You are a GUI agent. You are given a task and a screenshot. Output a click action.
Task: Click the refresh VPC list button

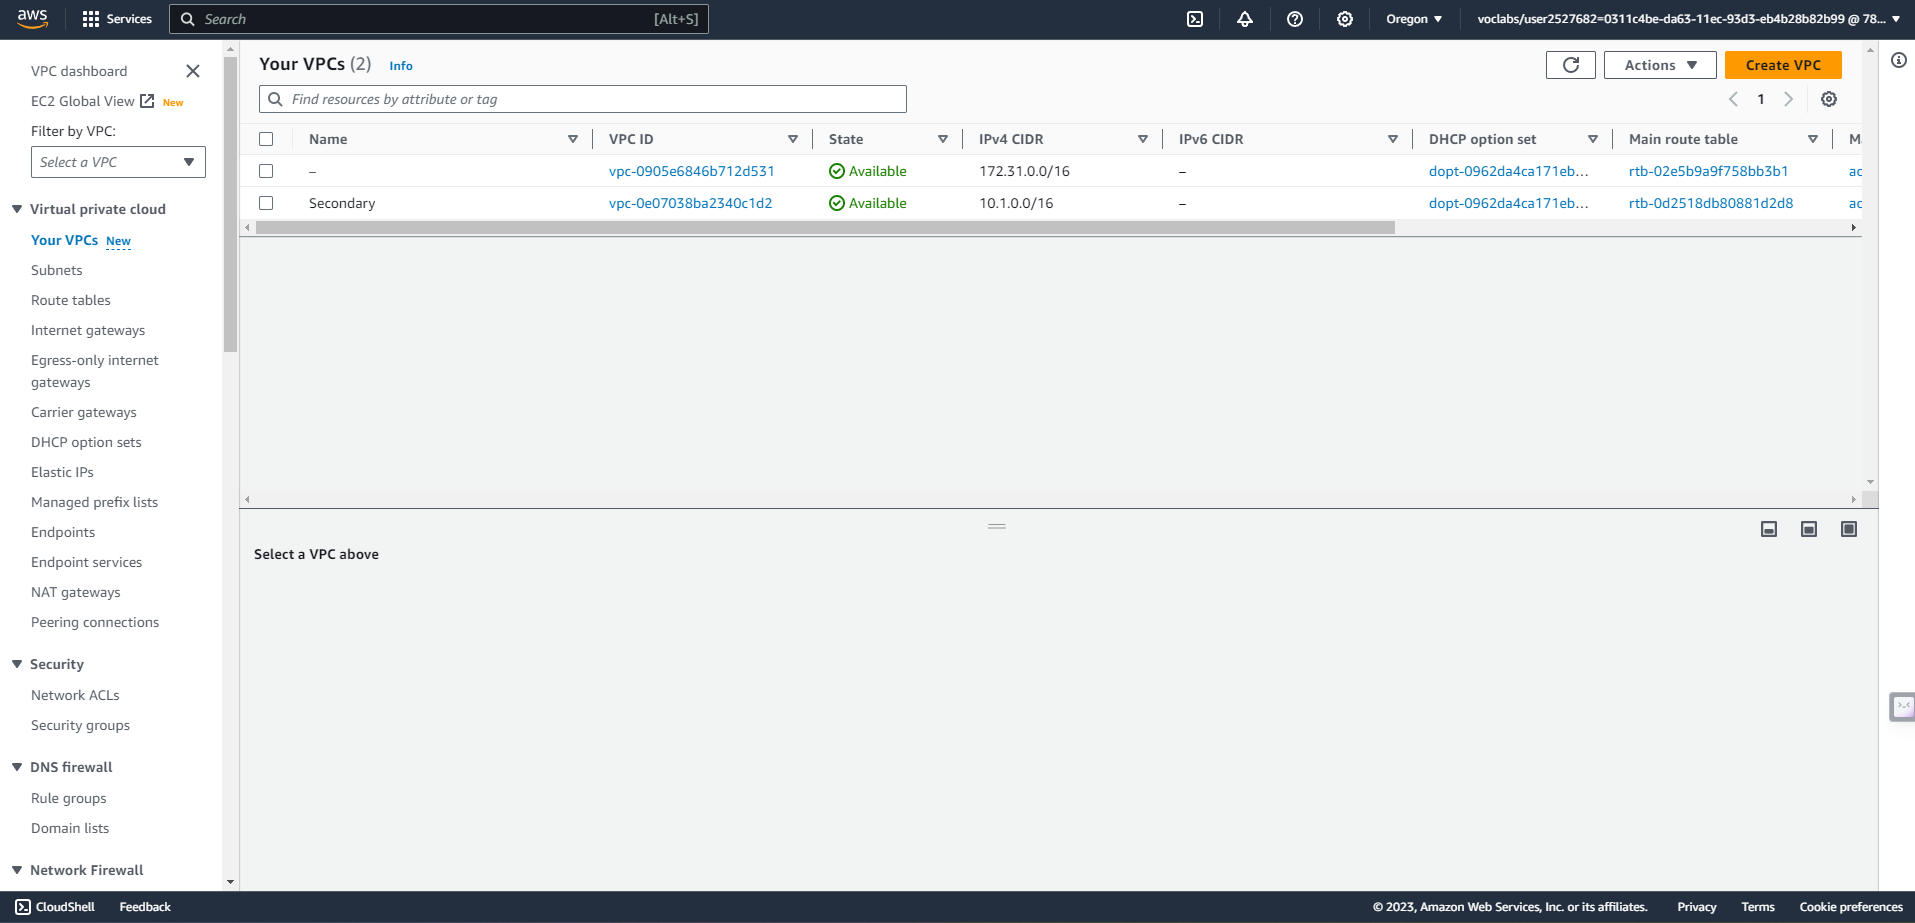click(x=1570, y=65)
